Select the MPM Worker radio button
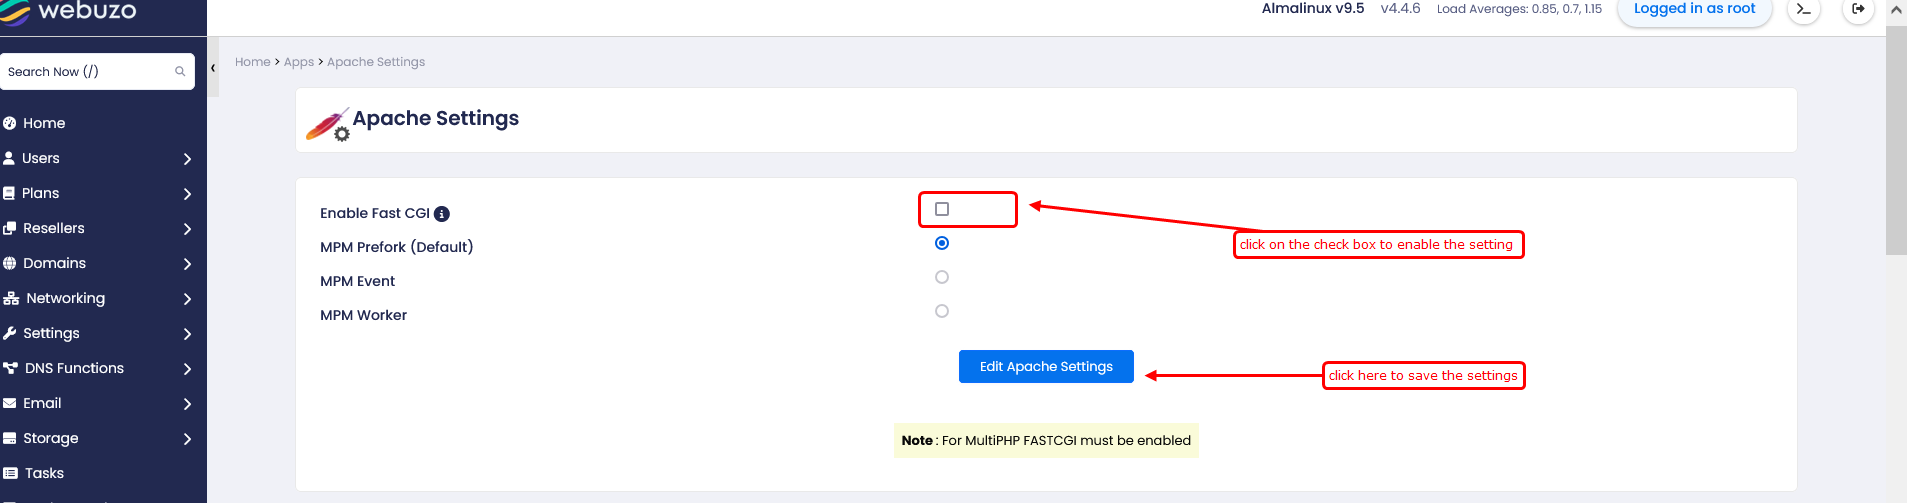 click(x=942, y=311)
